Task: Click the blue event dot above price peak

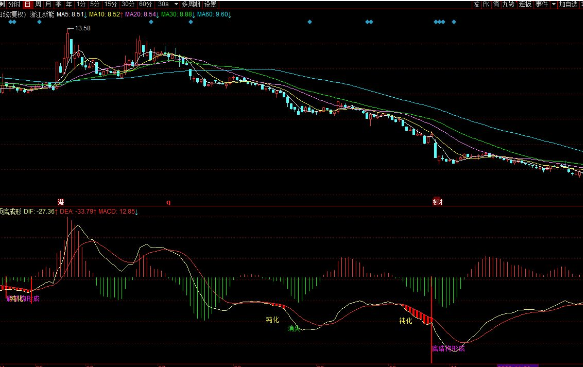Action: [x=151, y=22]
